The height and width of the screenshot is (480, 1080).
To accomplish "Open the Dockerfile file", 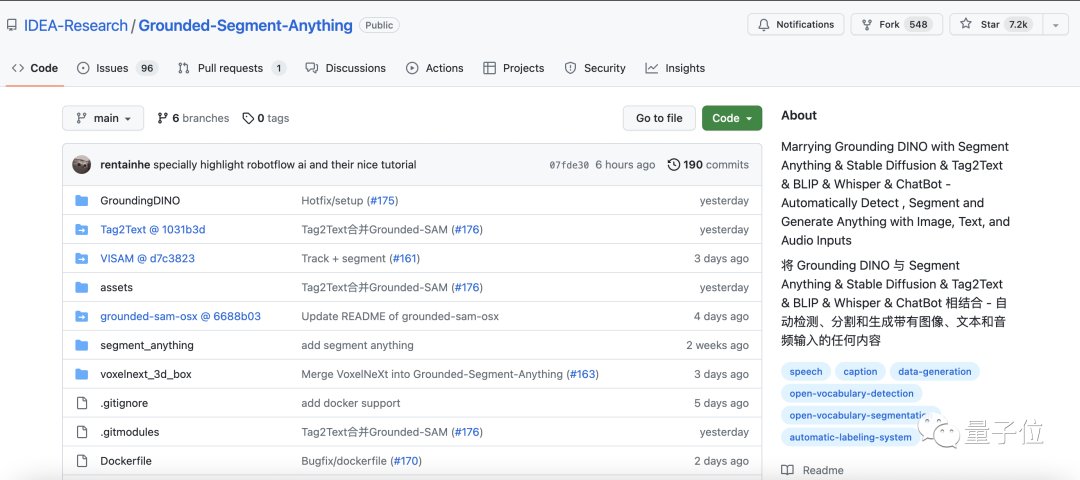I will (126, 461).
